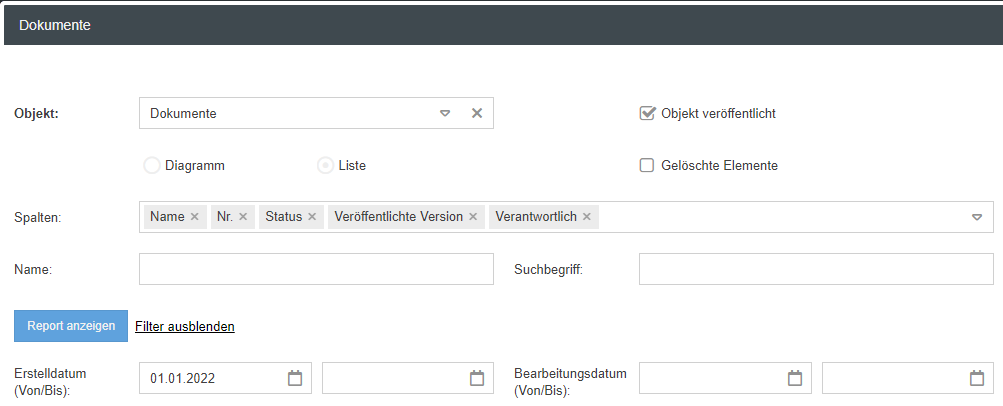The height and width of the screenshot is (406, 1003).
Task: Click the Filter ausblenden link
Action: 185,326
